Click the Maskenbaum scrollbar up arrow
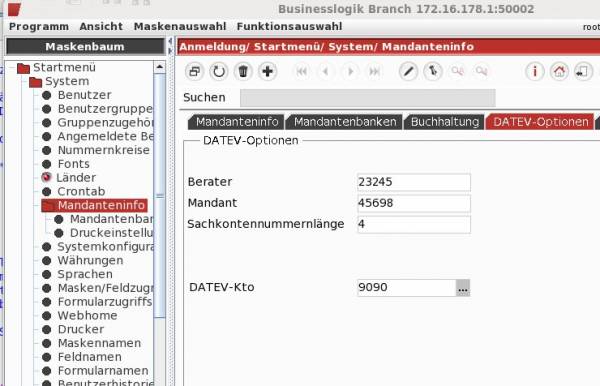600x386 pixels. 160,67
